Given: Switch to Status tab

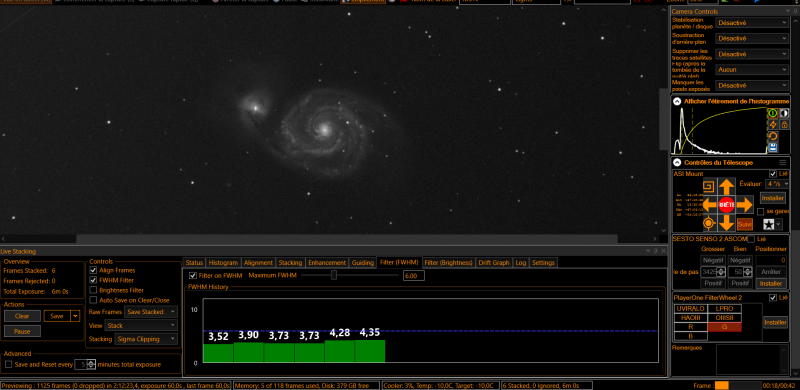Looking at the screenshot, I should [x=194, y=262].
